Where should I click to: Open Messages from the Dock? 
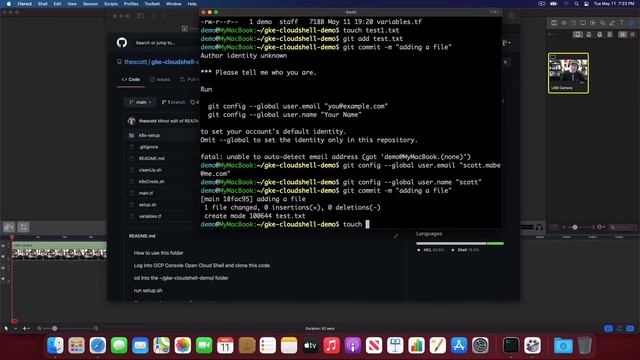[x=119, y=346]
